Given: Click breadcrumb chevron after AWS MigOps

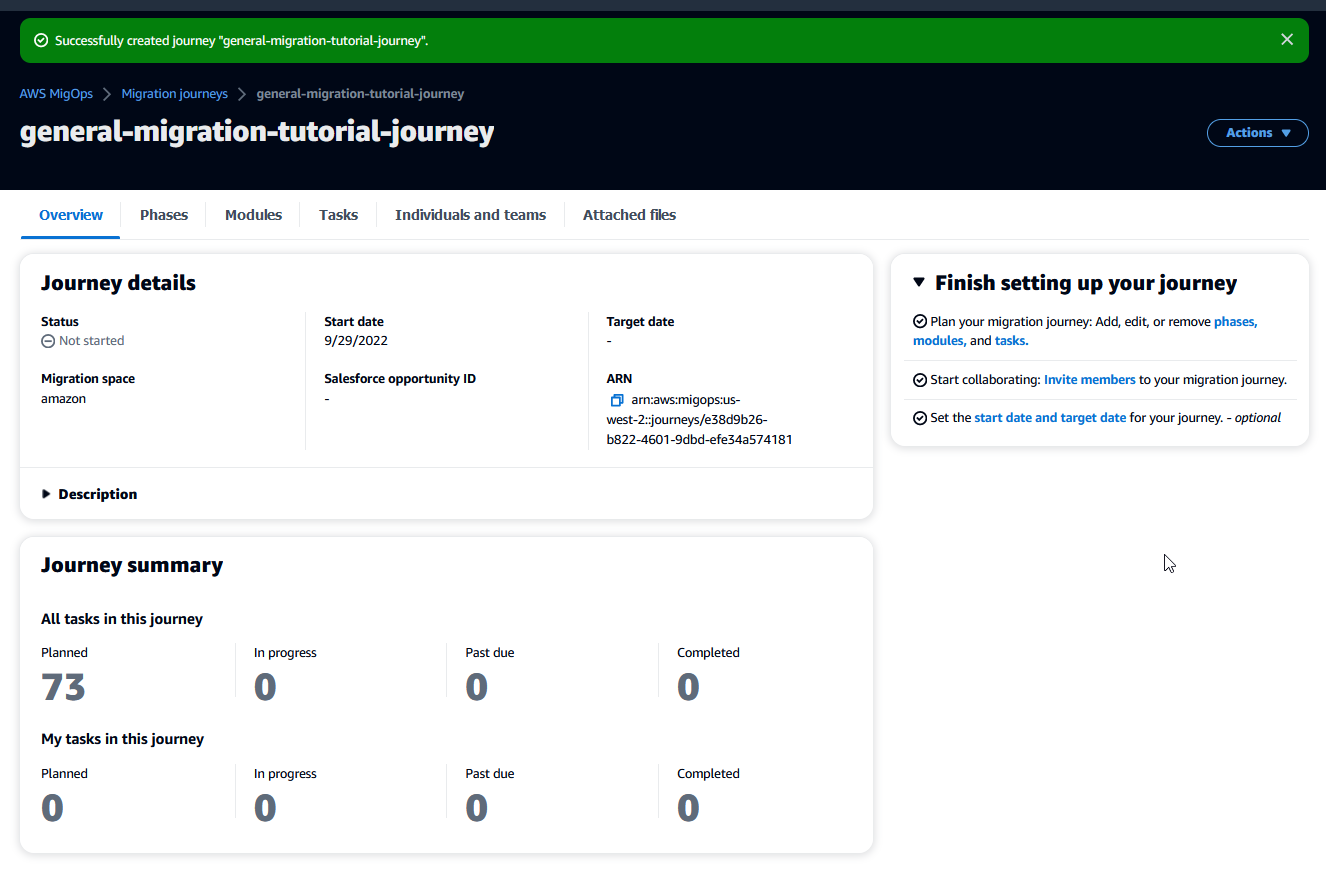Looking at the screenshot, I should click(x=107, y=94).
